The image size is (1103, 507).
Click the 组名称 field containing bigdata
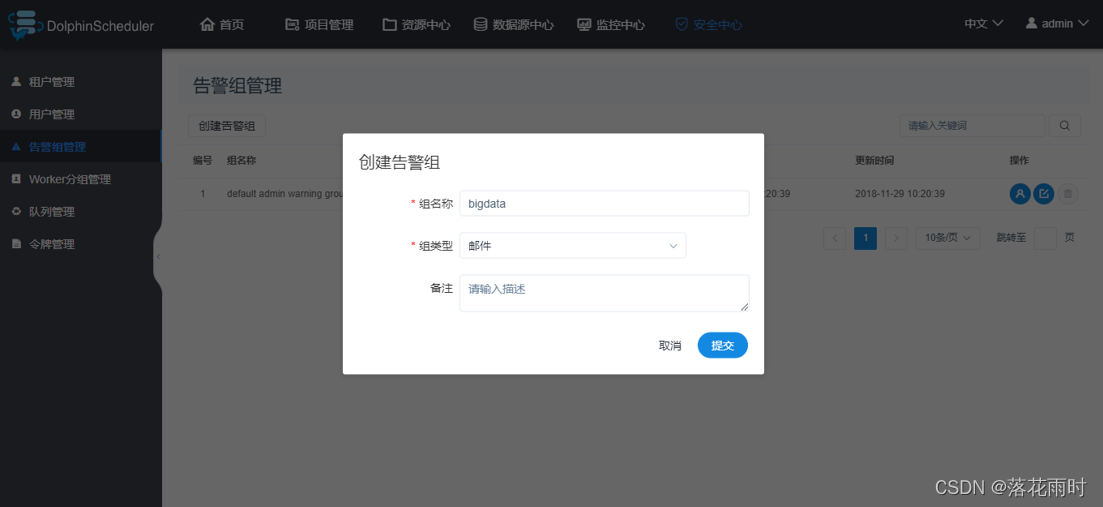pos(604,203)
